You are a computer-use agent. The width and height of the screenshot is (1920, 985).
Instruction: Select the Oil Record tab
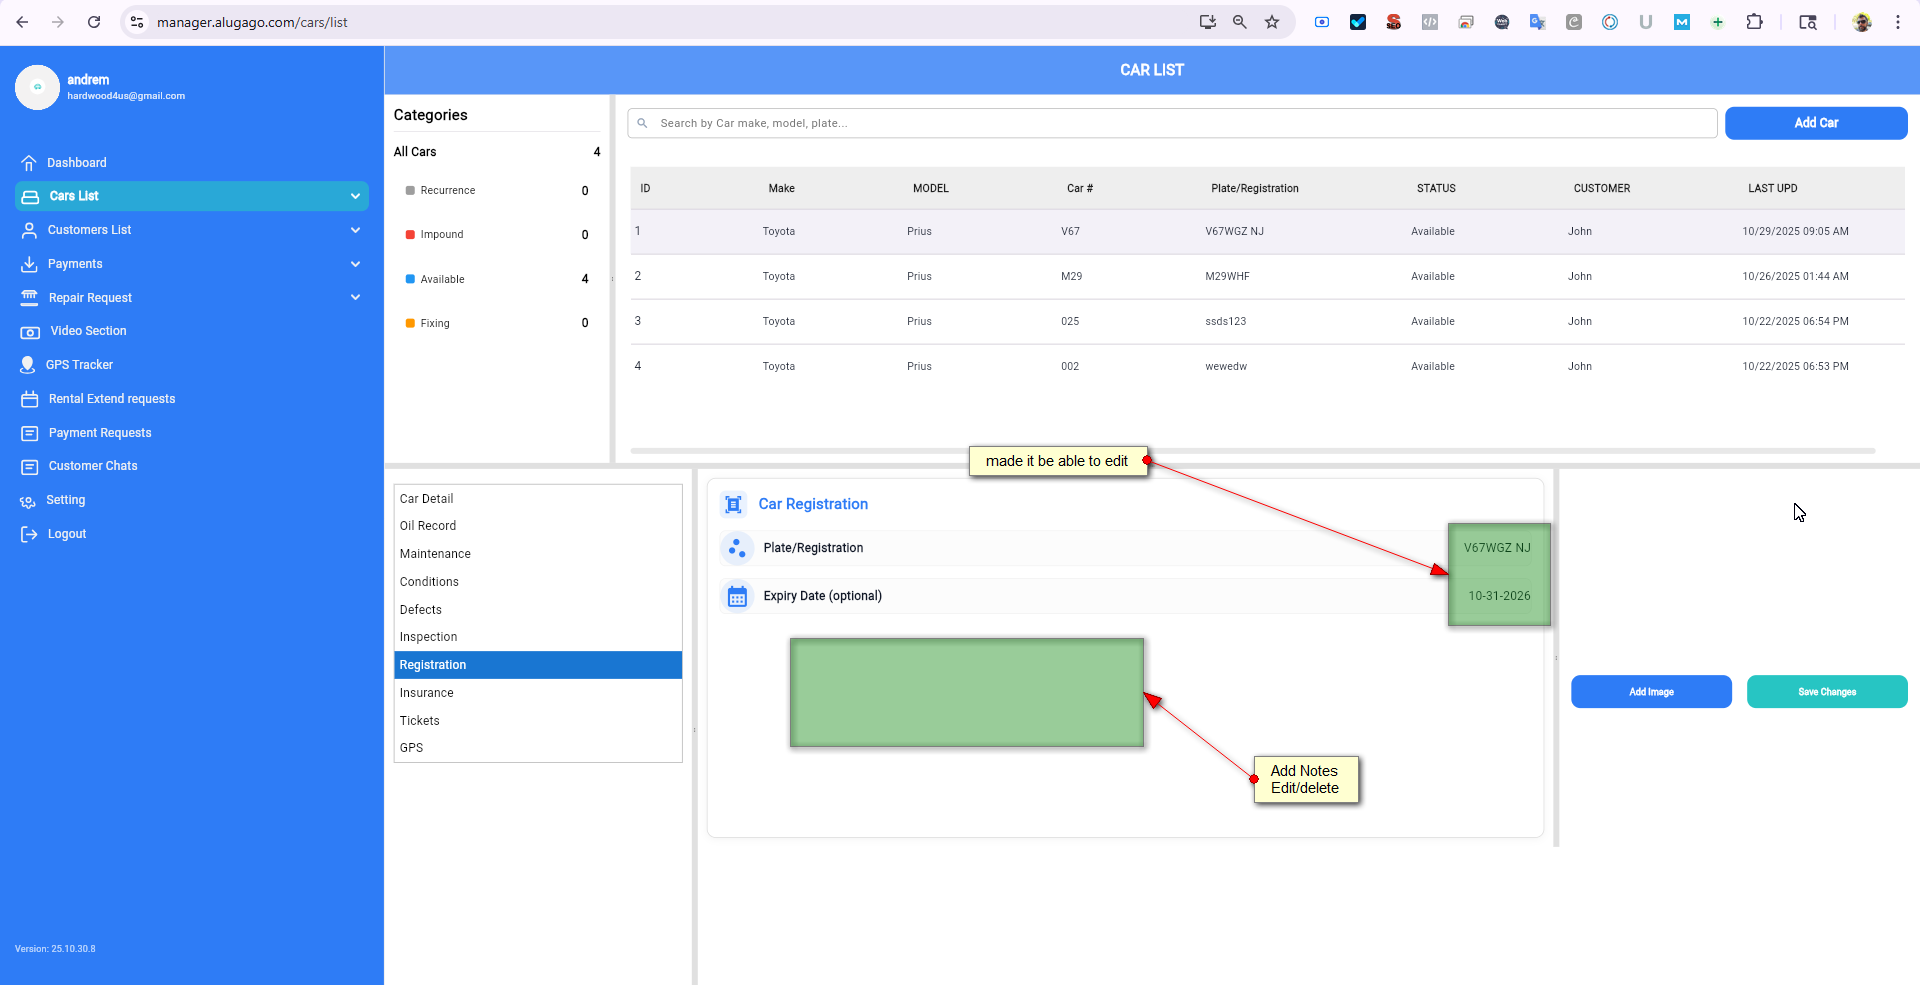(x=428, y=526)
